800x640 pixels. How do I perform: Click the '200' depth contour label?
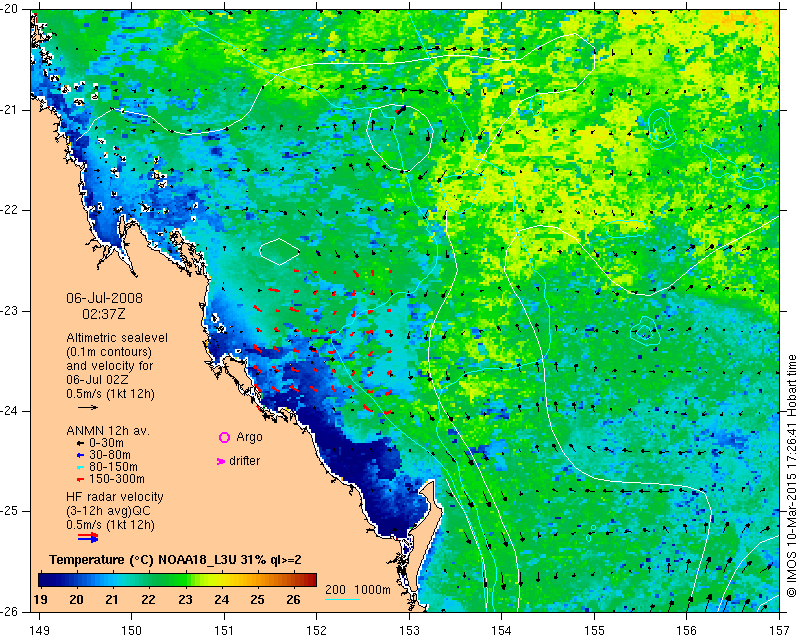(x=335, y=590)
